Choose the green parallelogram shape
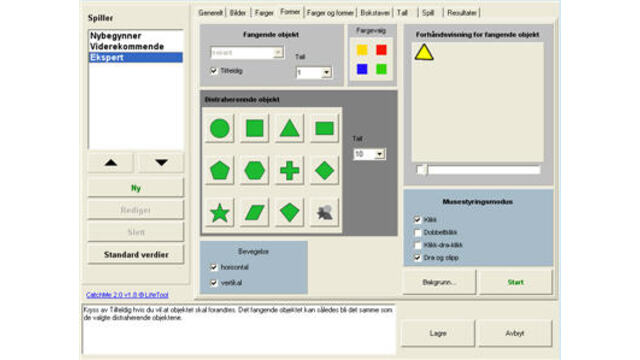 click(254, 212)
